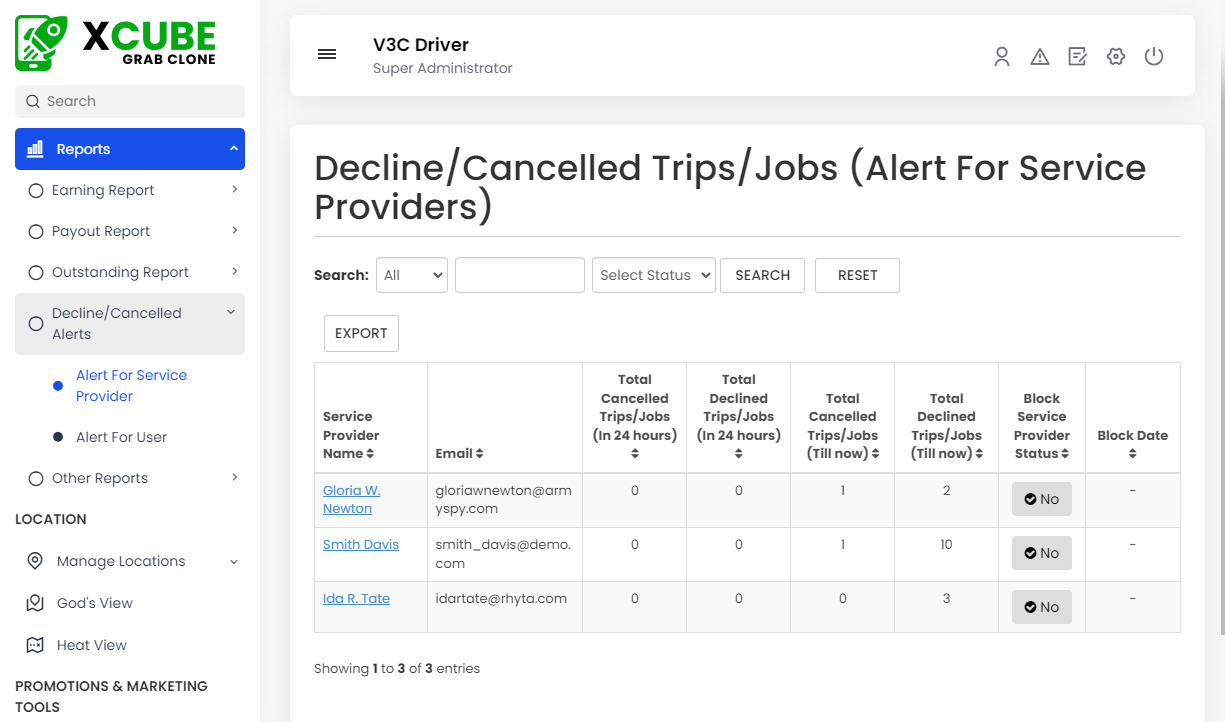The width and height of the screenshot is (1225, 722).
Task: Open the All search filter dropdown
Action: [x=411, y=275]
